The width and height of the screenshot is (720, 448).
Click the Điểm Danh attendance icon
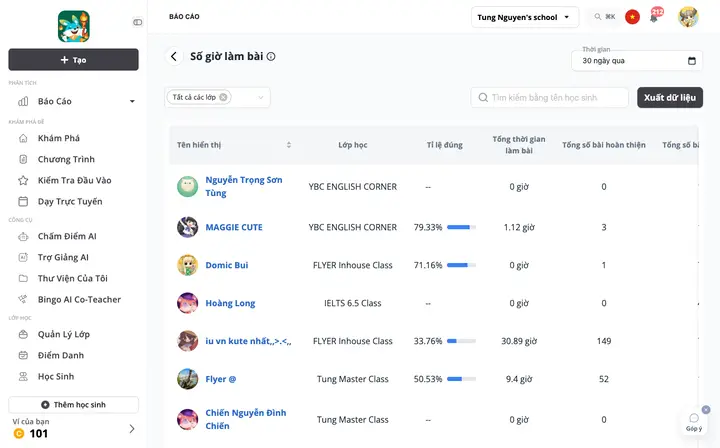[x=23, y=355]
